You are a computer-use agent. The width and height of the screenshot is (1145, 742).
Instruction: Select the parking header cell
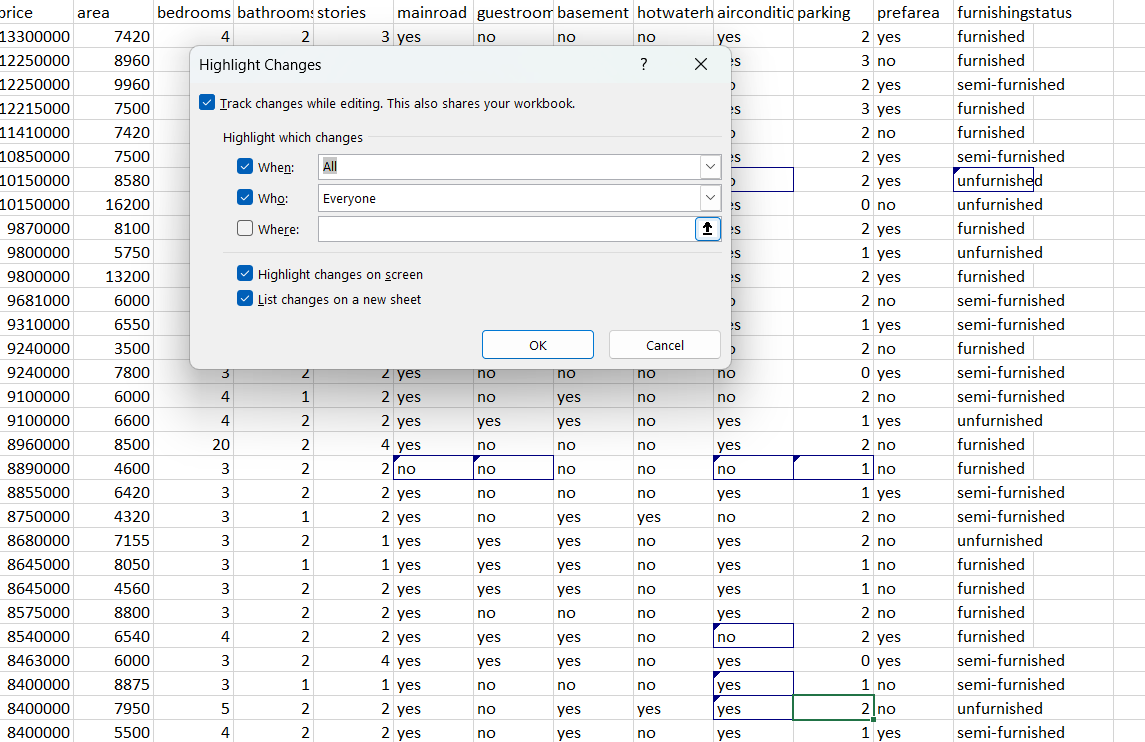coord(833,12)
